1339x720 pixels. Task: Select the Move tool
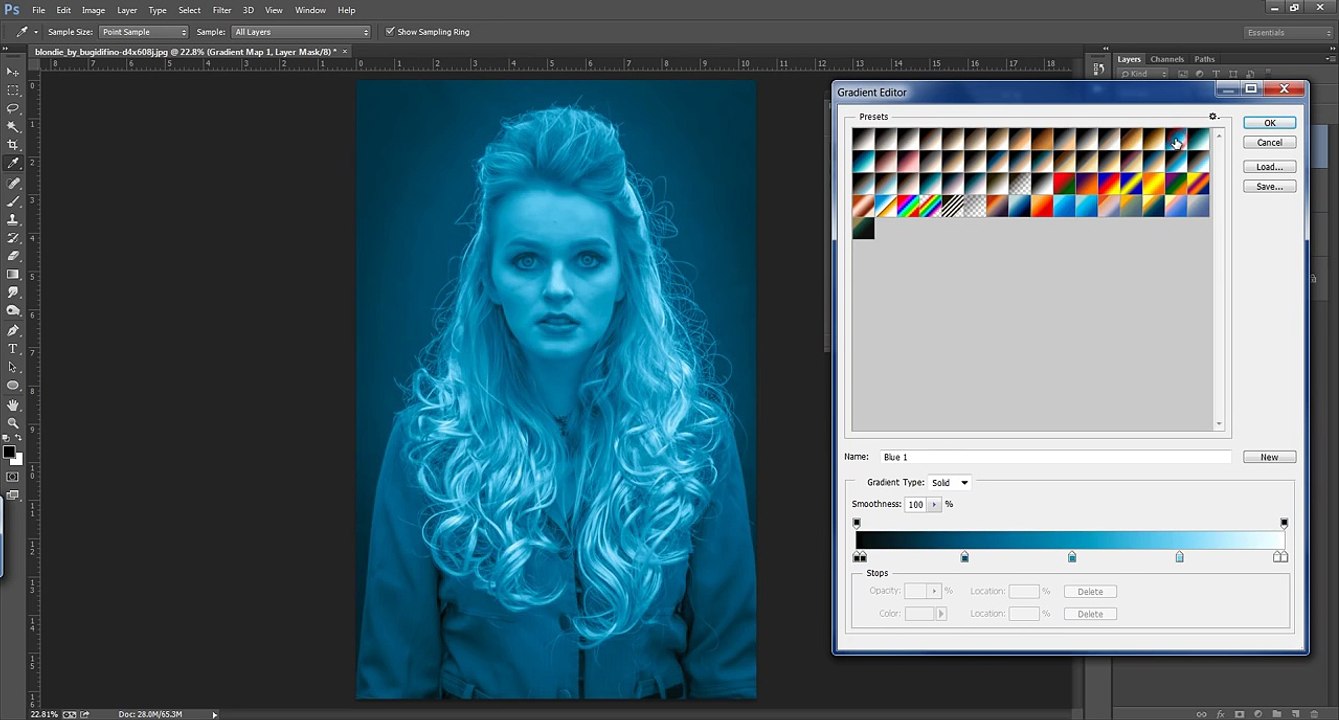point(13,72)
